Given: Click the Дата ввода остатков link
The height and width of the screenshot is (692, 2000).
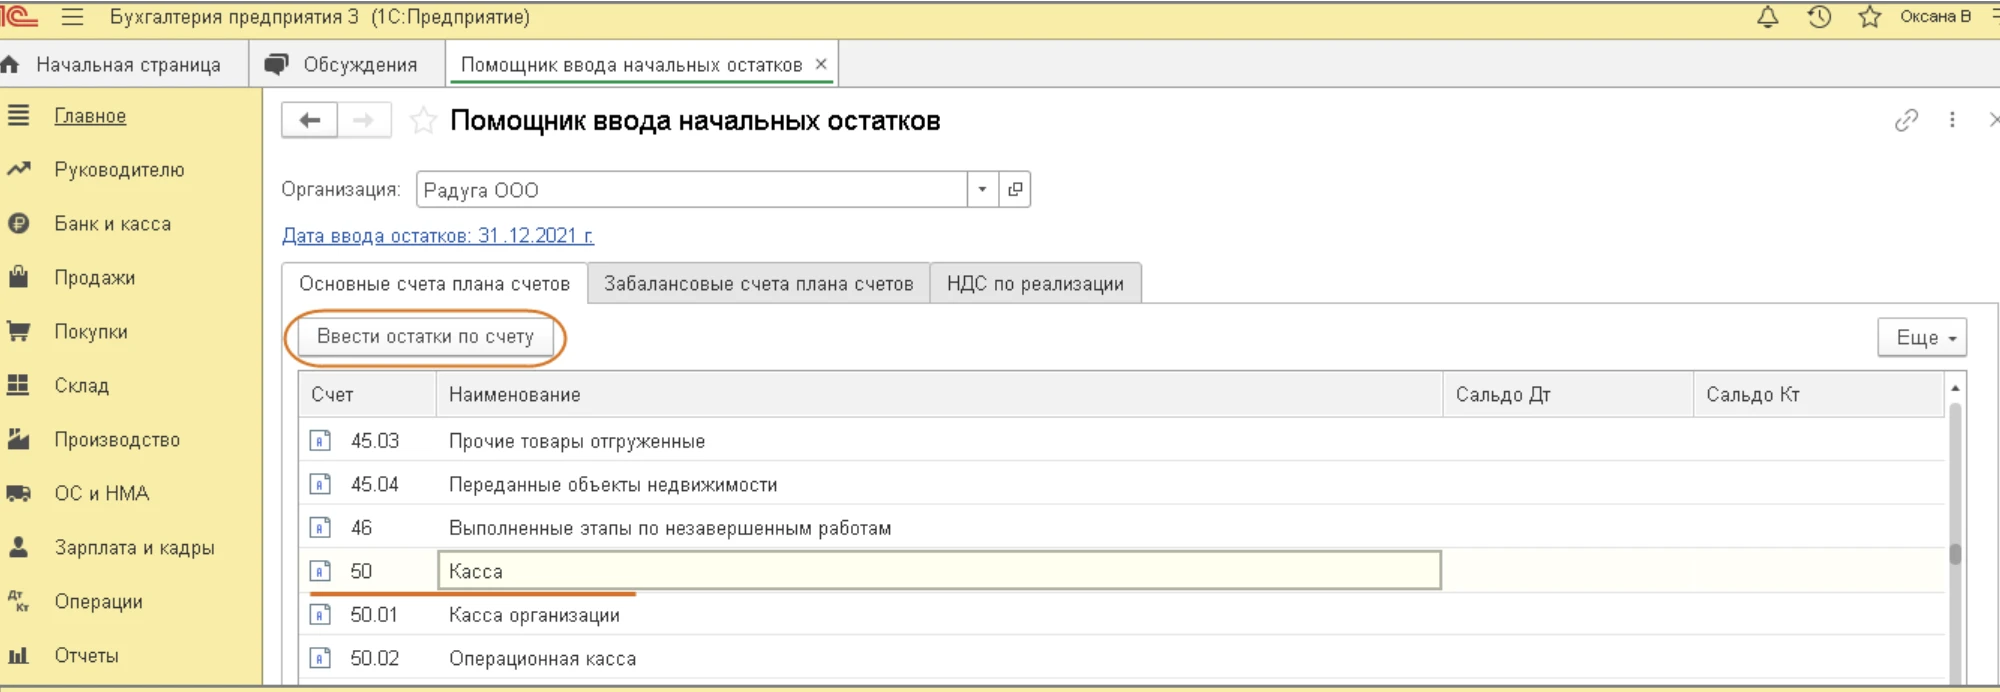Looking at the screenshot, I should click(x=437, y=236).
